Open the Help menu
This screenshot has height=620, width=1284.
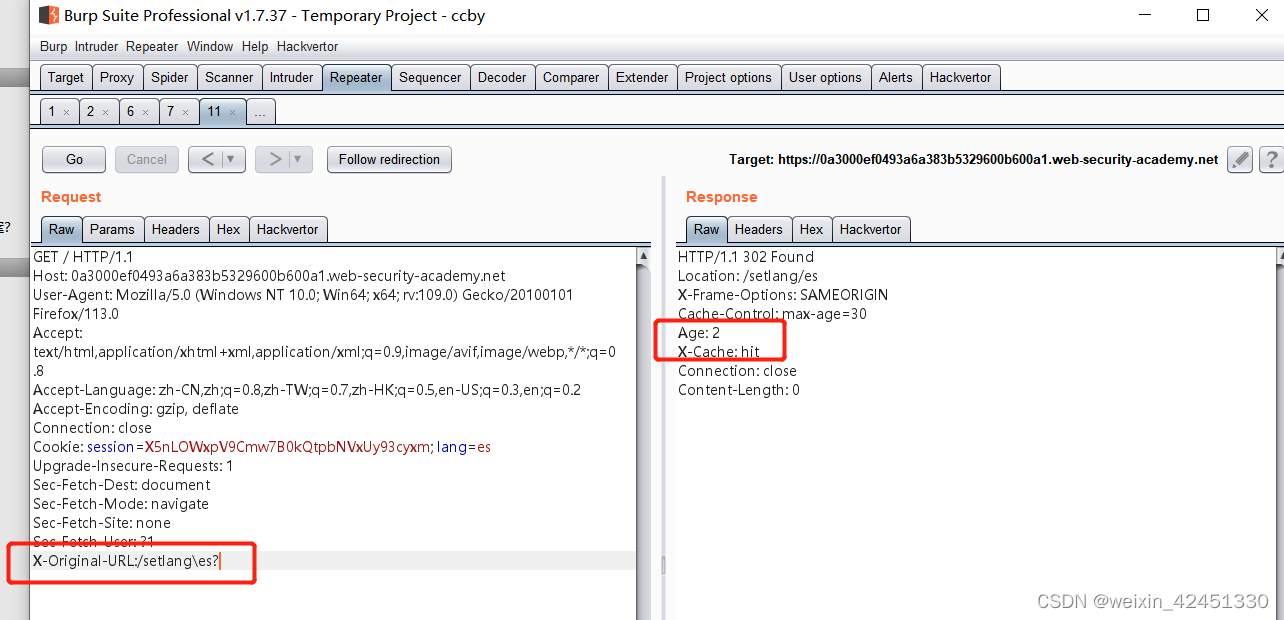(255, 46)
